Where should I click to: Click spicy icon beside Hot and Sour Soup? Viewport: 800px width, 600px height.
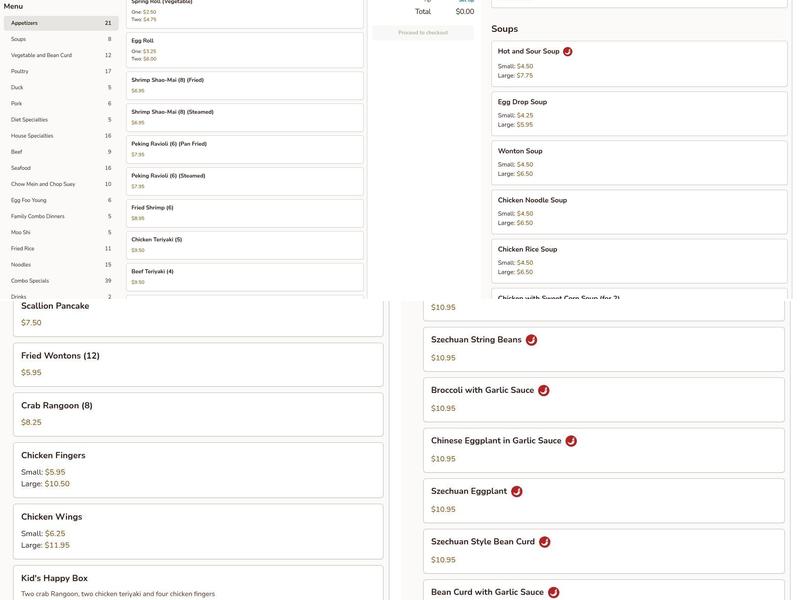tap(568, 52)
